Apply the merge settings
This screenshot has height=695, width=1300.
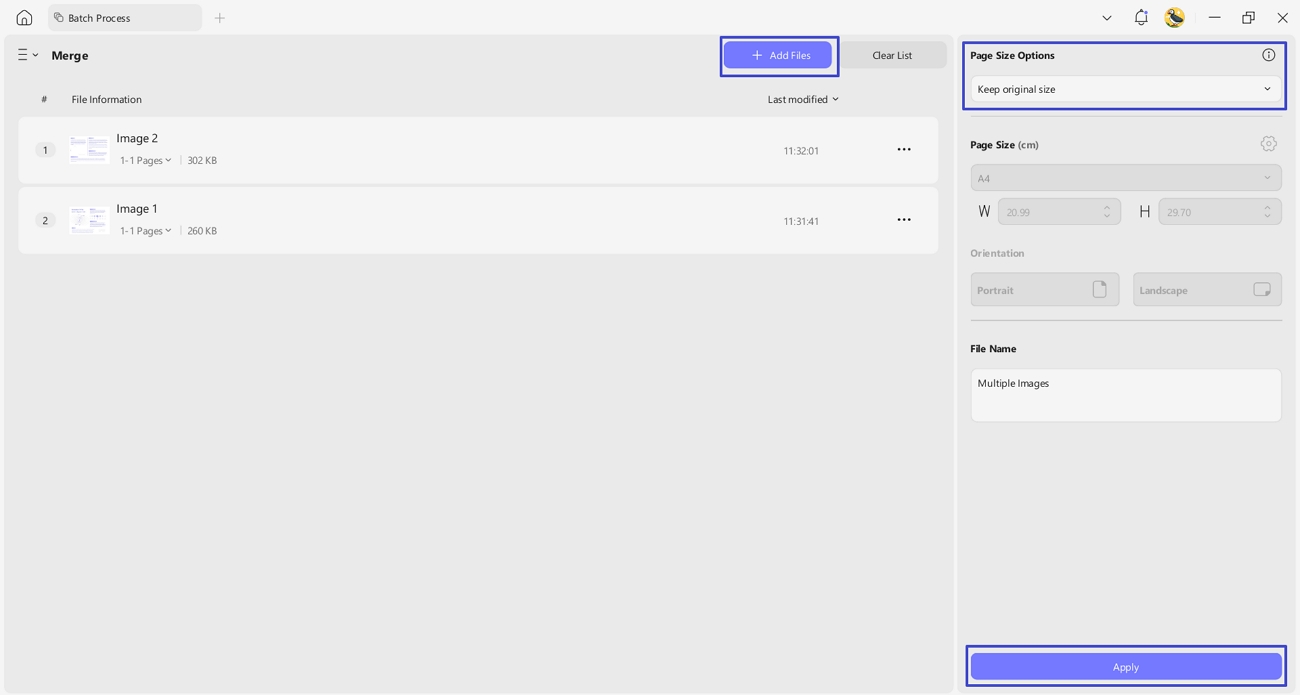tap(1126, 667)
